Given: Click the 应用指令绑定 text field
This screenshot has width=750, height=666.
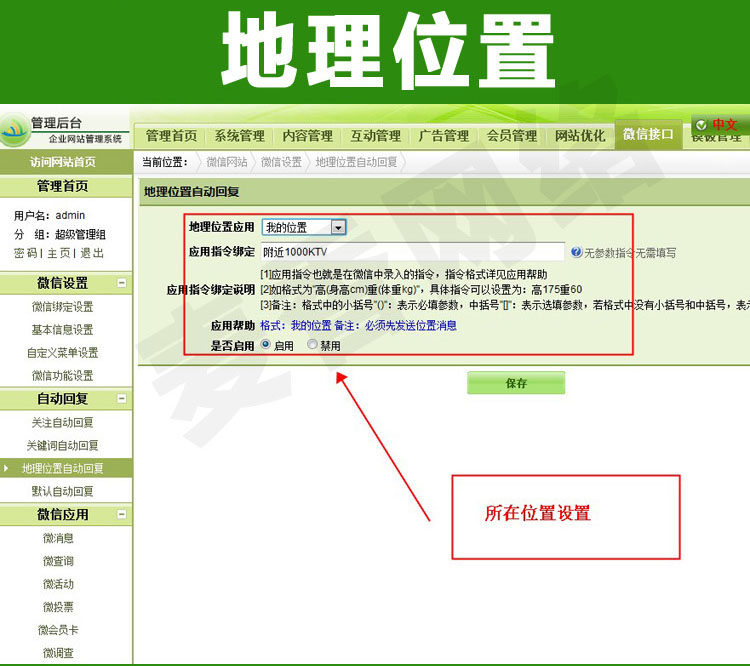Looking at the screenshot, I should [x=412, y=252].
